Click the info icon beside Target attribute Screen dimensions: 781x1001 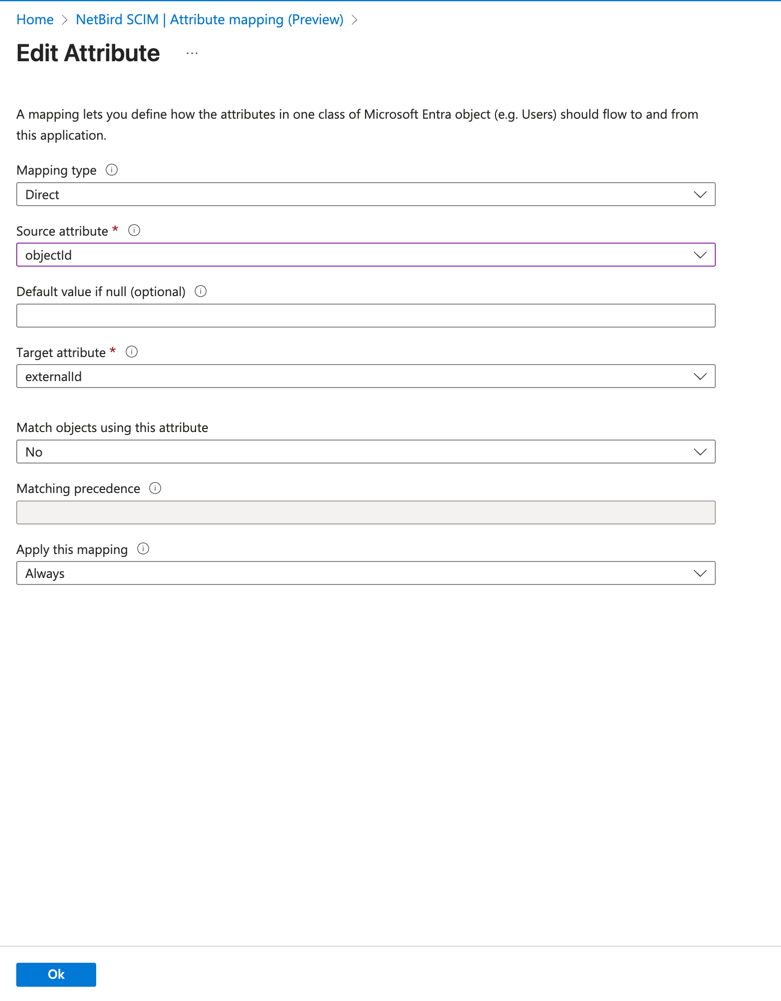[131, 351]
